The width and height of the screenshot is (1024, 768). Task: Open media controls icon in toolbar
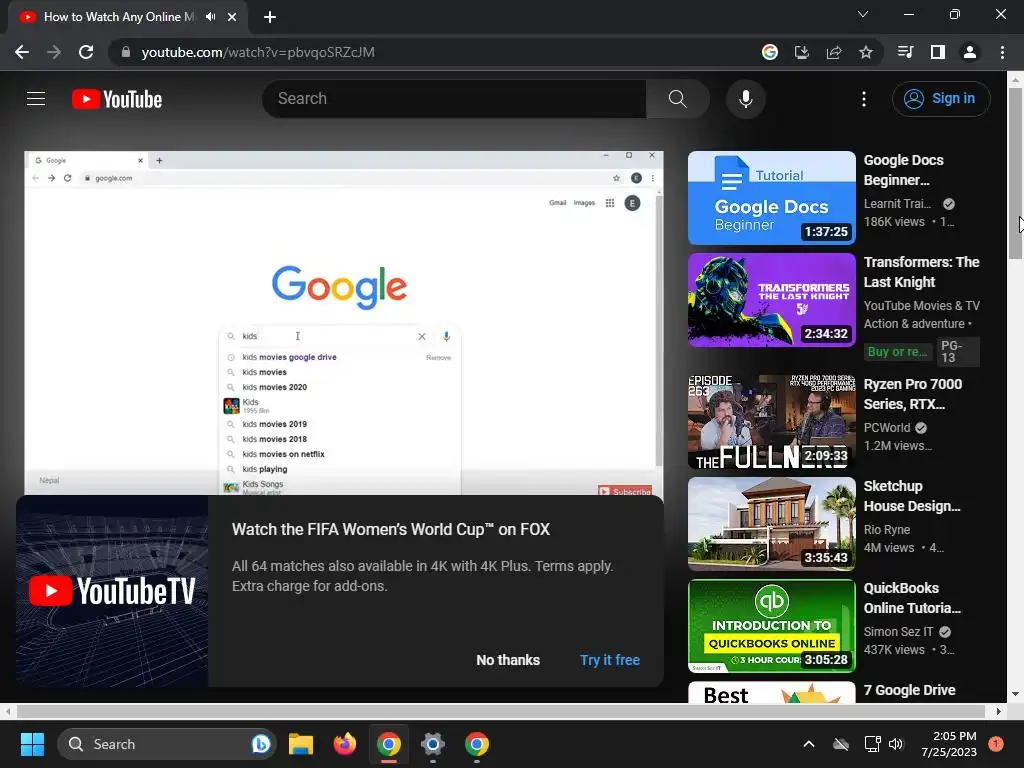point(905,52)
